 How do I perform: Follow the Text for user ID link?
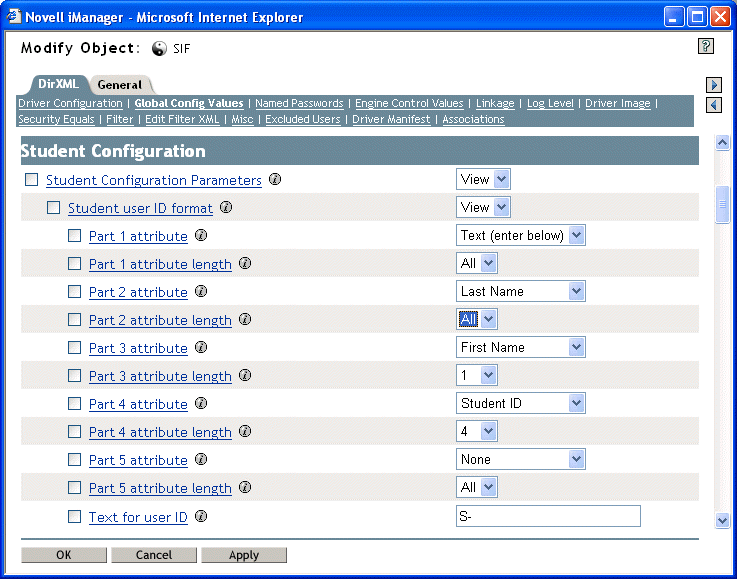138,517
